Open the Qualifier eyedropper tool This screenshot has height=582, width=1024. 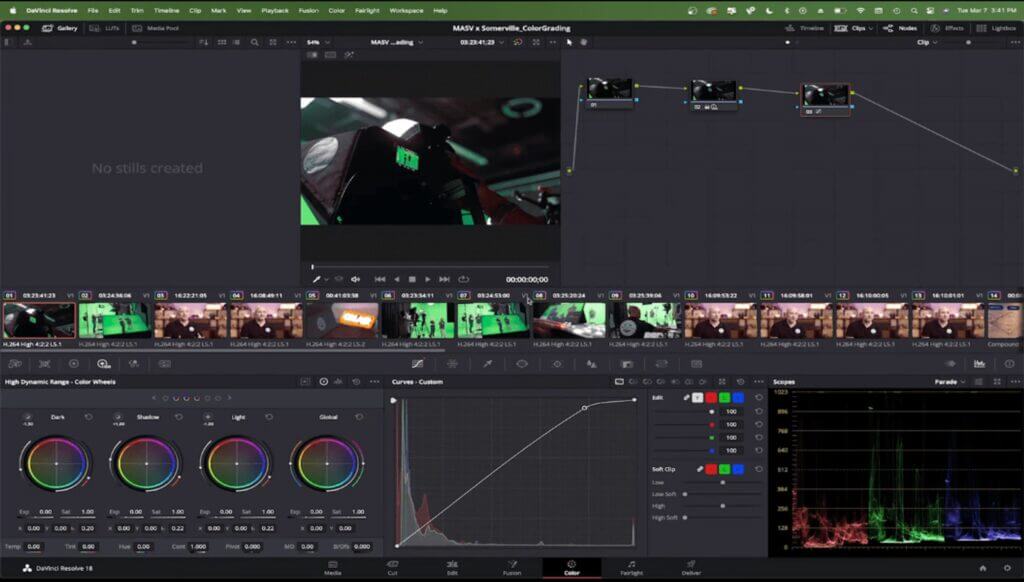(486, 364)
